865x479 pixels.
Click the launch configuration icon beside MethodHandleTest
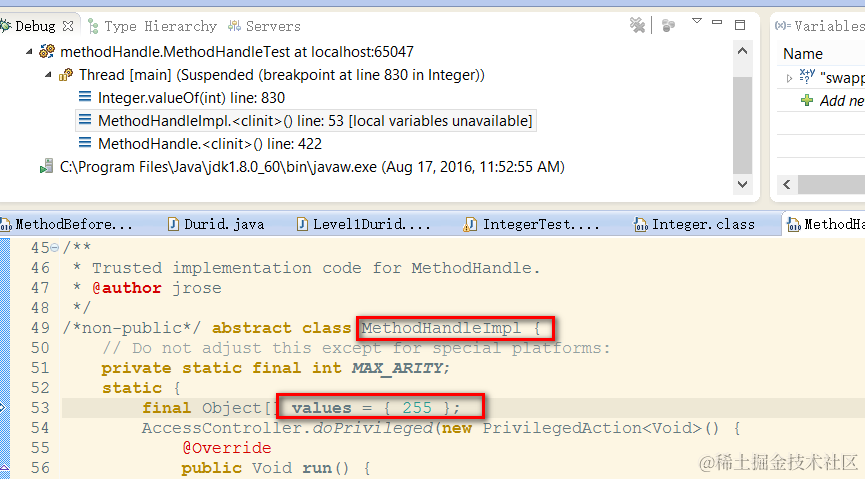tap(47, 51)
